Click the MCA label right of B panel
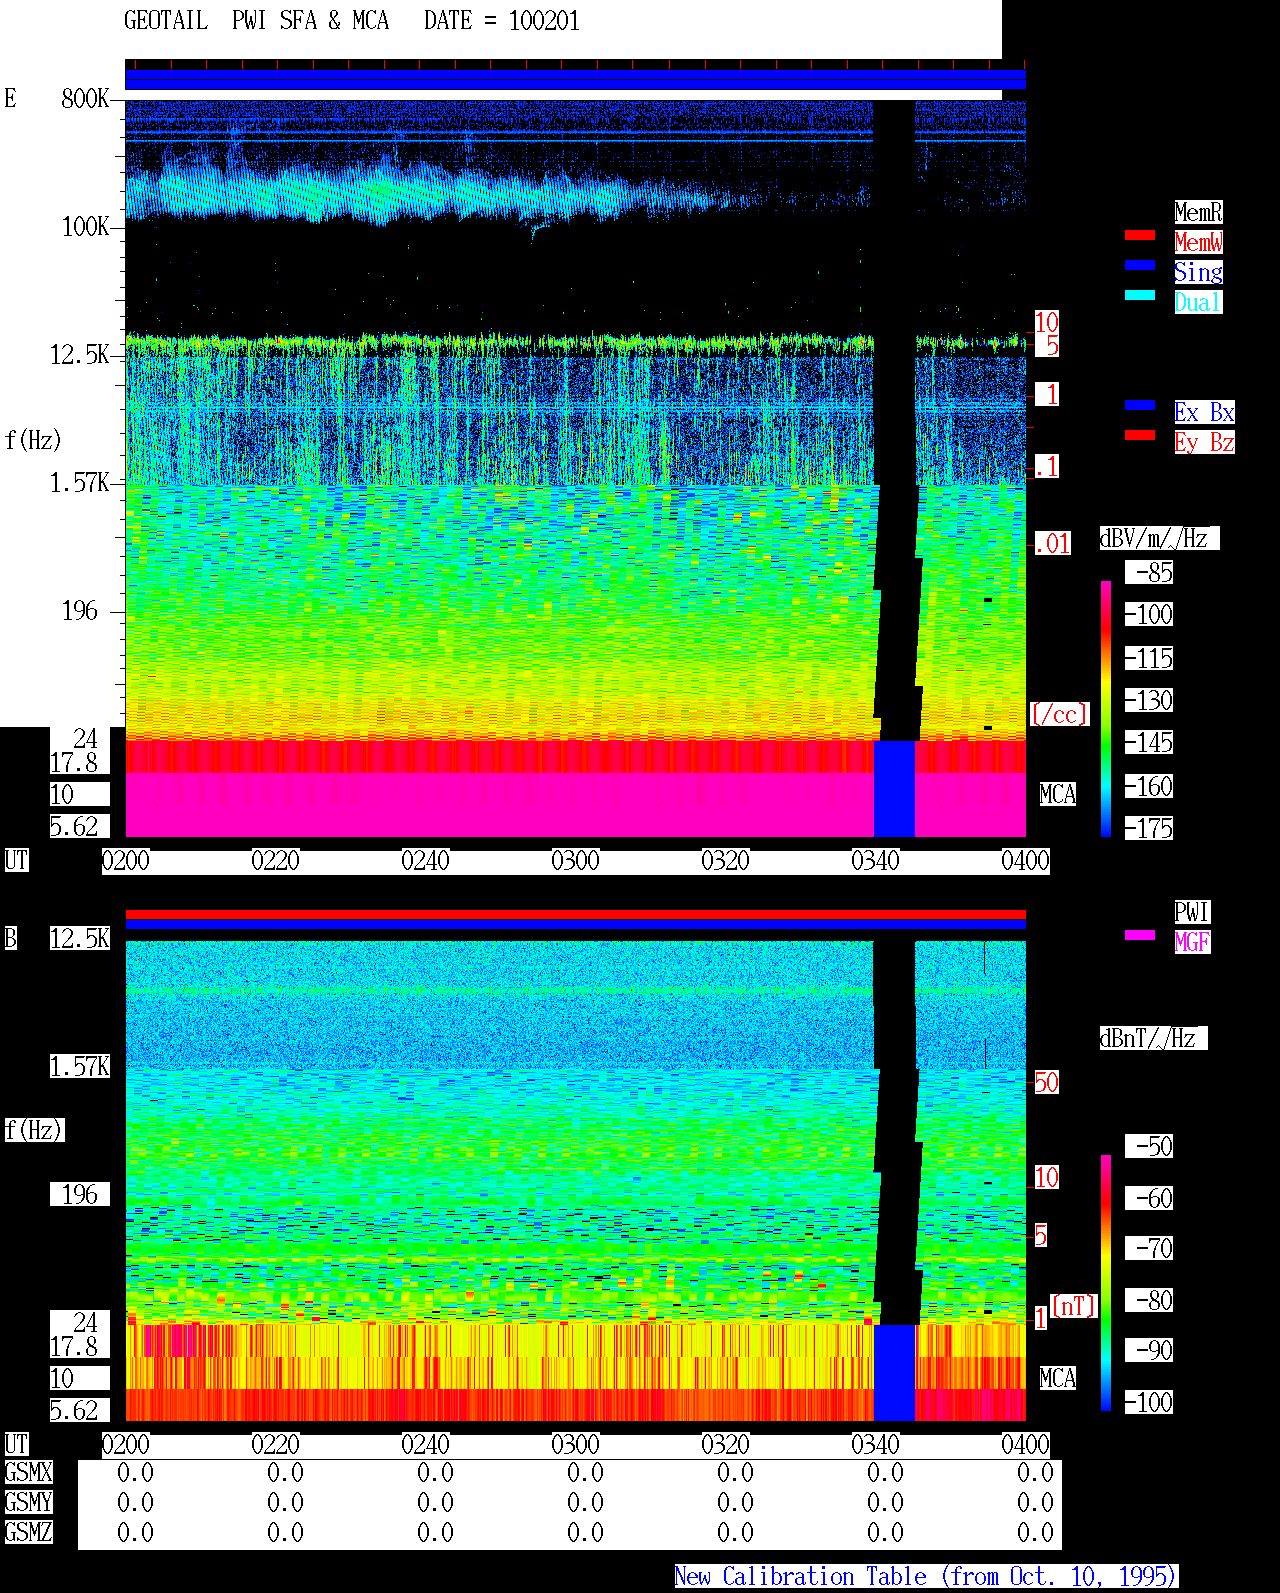Viewport: 1280px width, 1593px height. pos(1058,1378)
